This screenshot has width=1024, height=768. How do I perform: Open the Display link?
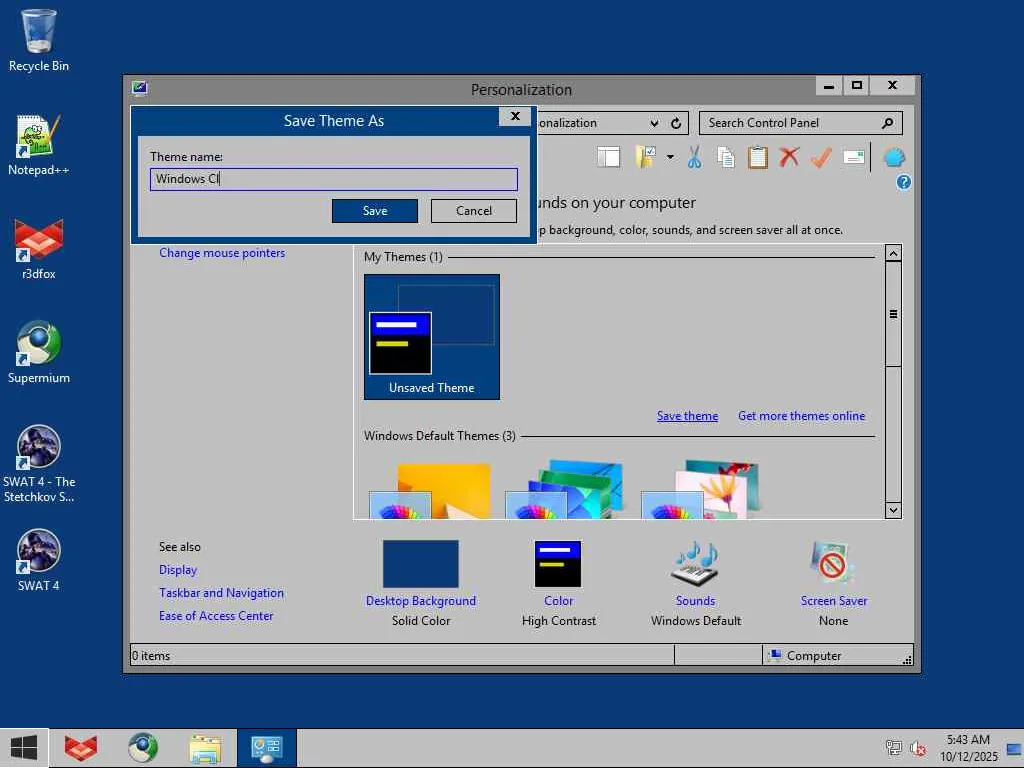(178, 569)
